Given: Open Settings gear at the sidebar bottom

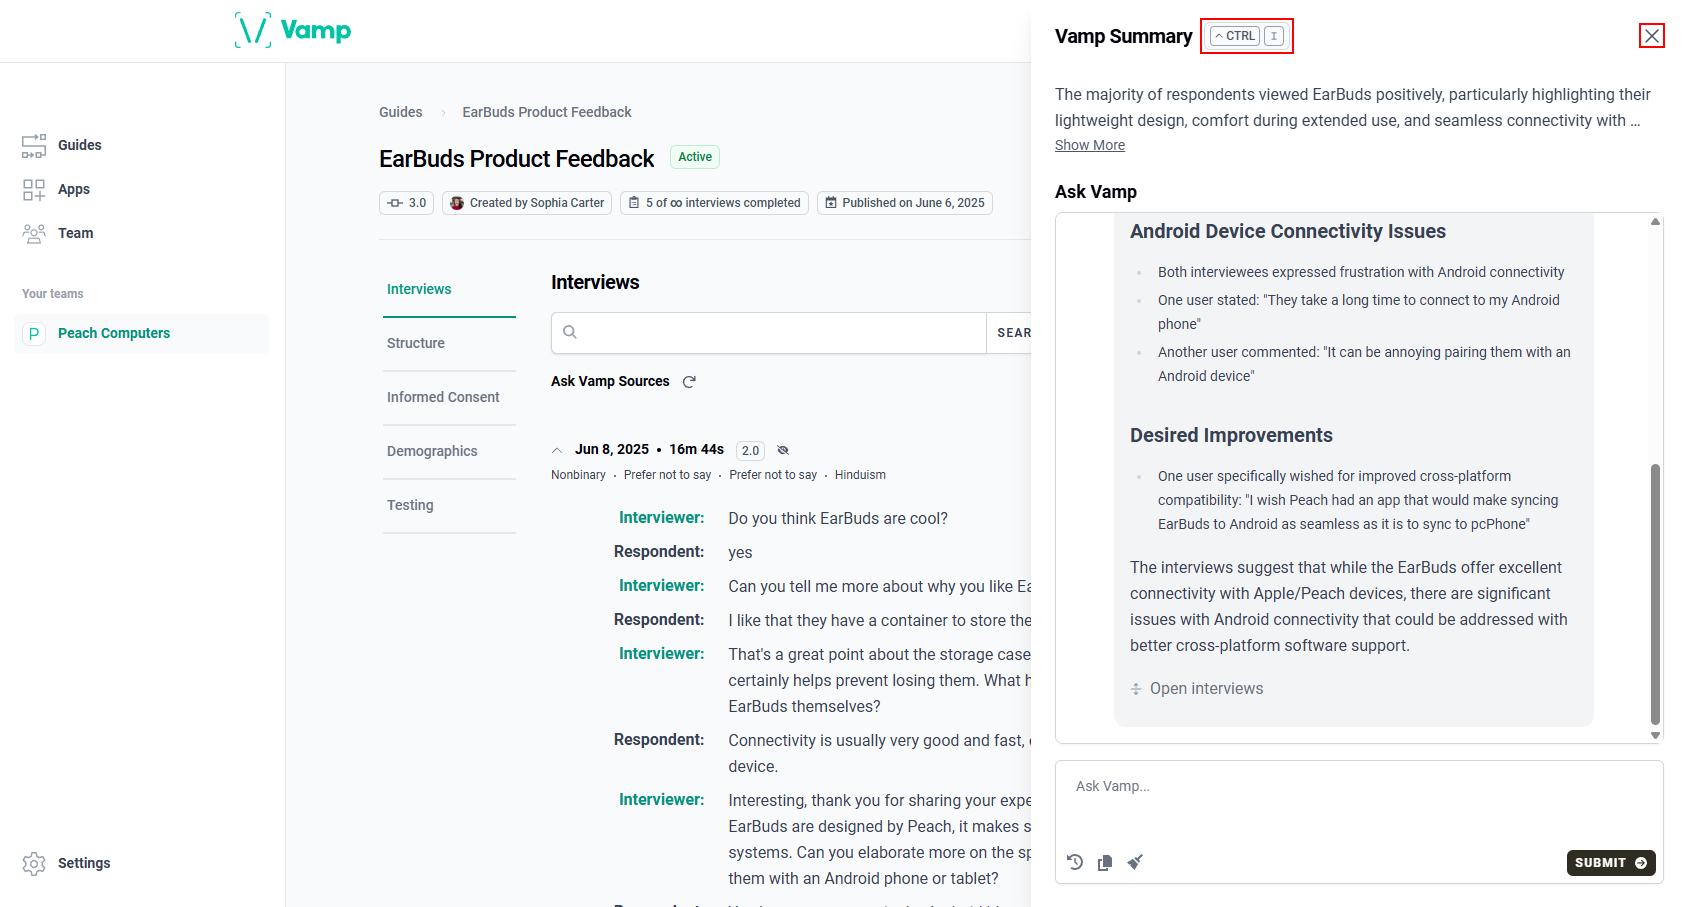Looking at the screenshot, I should [x=66, y=863].
